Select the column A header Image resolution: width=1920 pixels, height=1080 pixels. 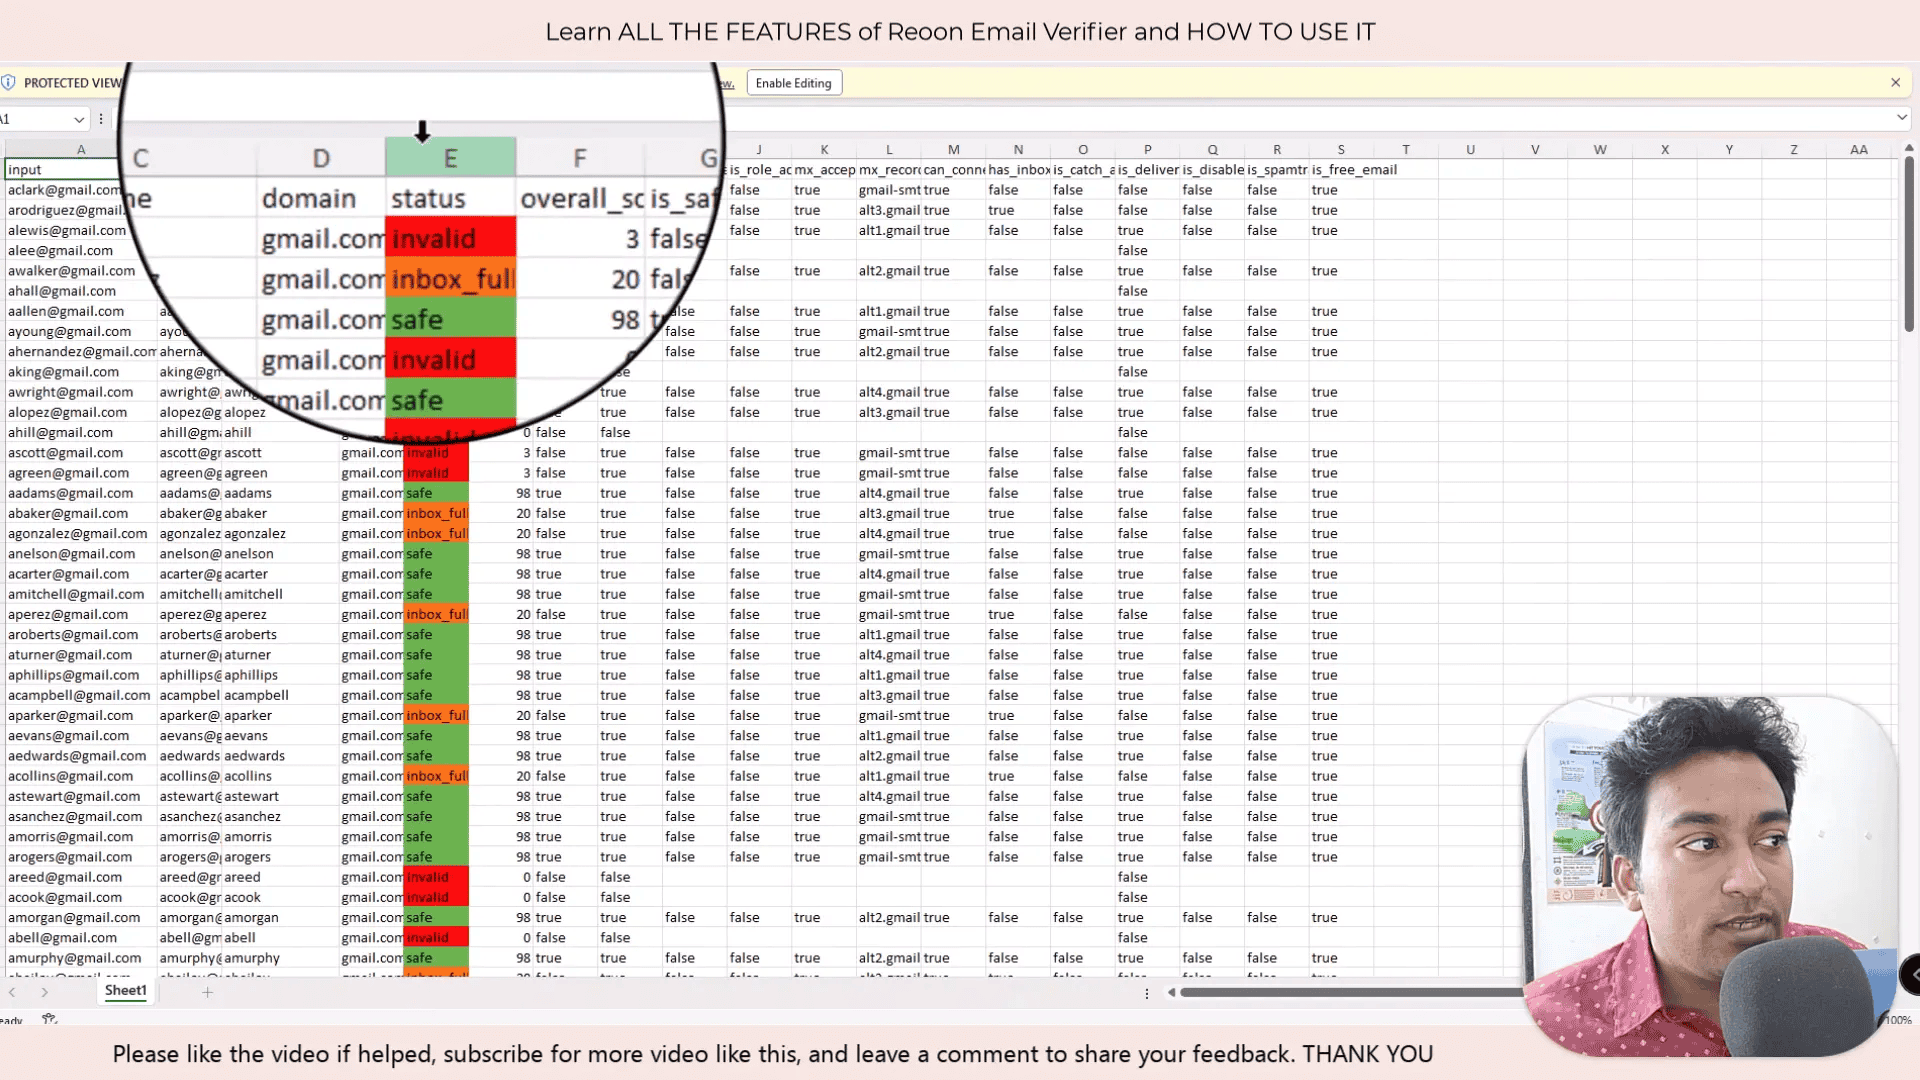pos(81,149)
